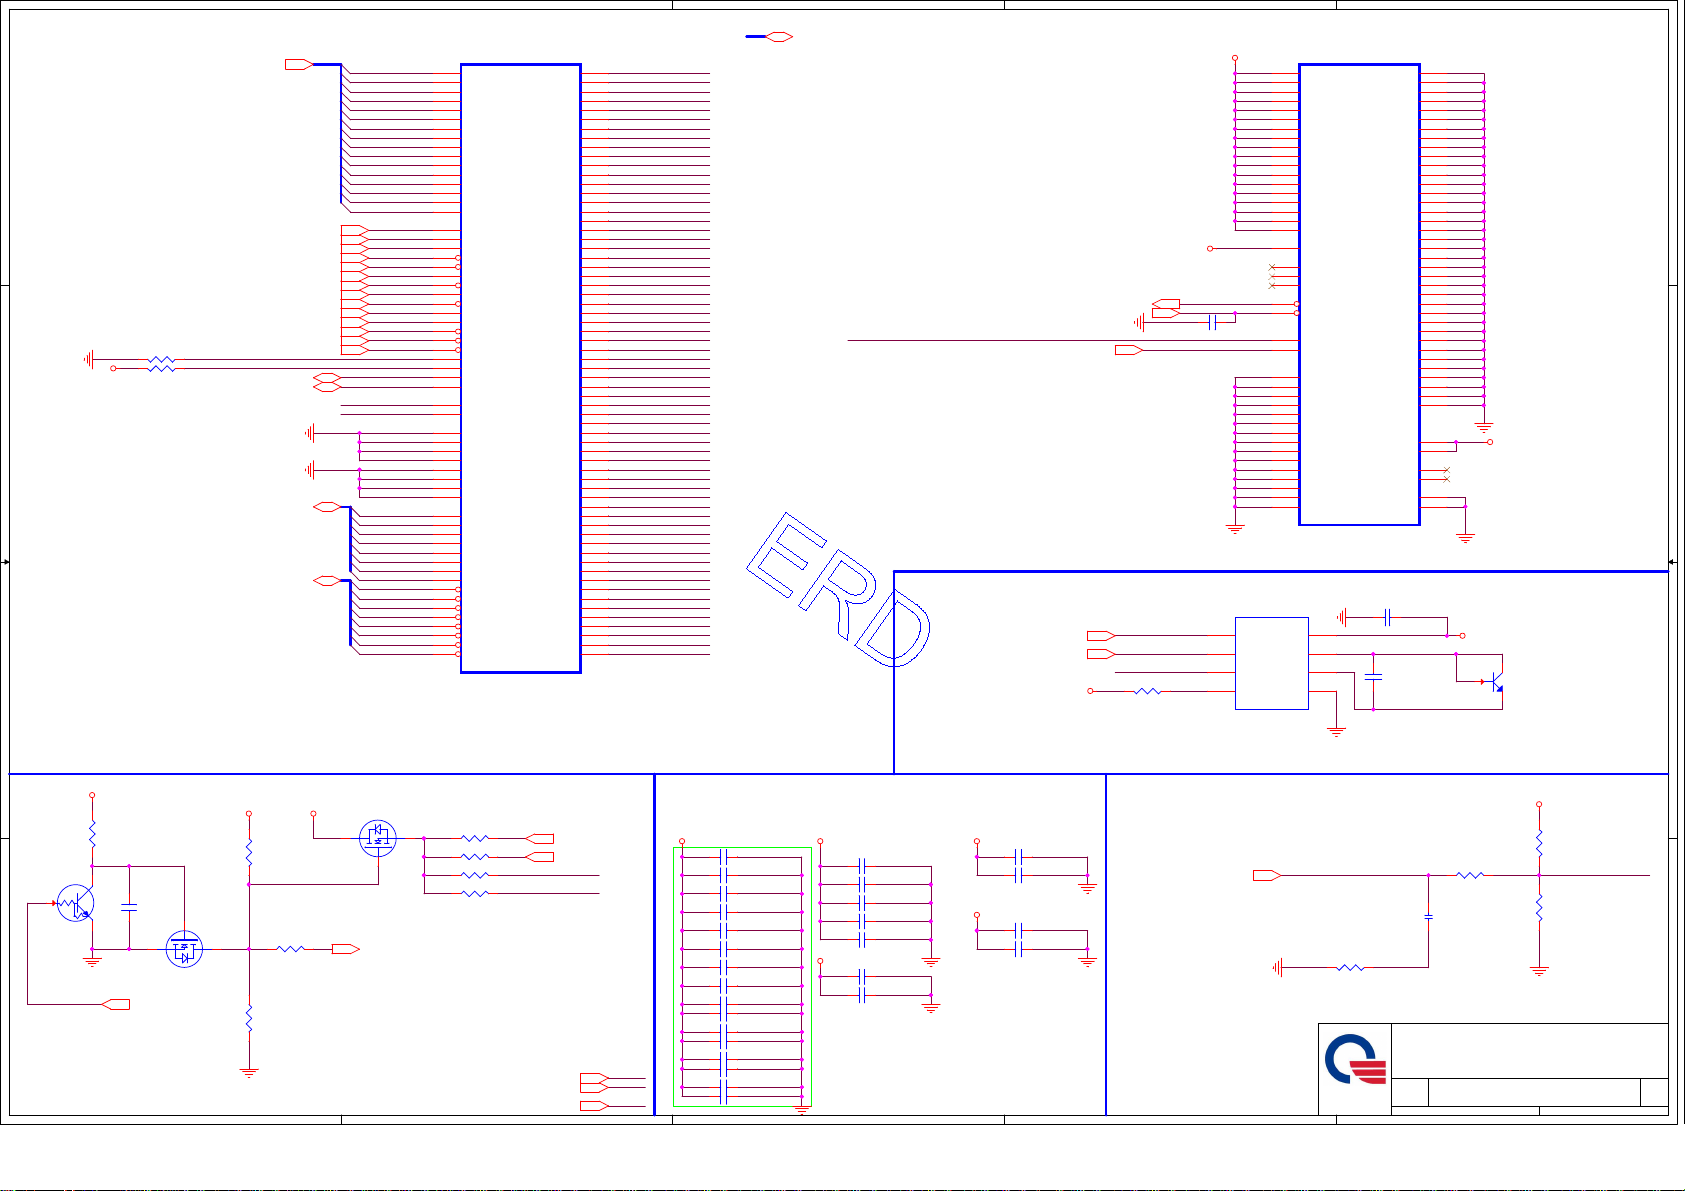Select the small IC block beside the bare transistor
Image resolution: width=1685 pixels, height=1191 pixels.
pos(1272,663)
